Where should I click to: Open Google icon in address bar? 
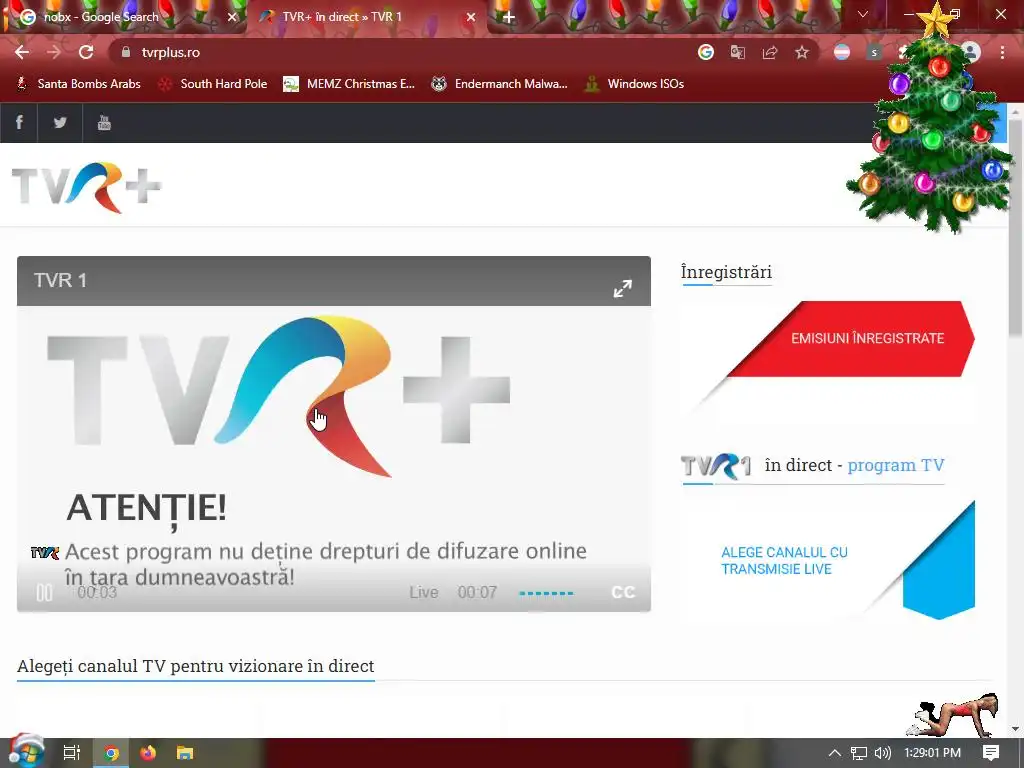click(706, 52)
